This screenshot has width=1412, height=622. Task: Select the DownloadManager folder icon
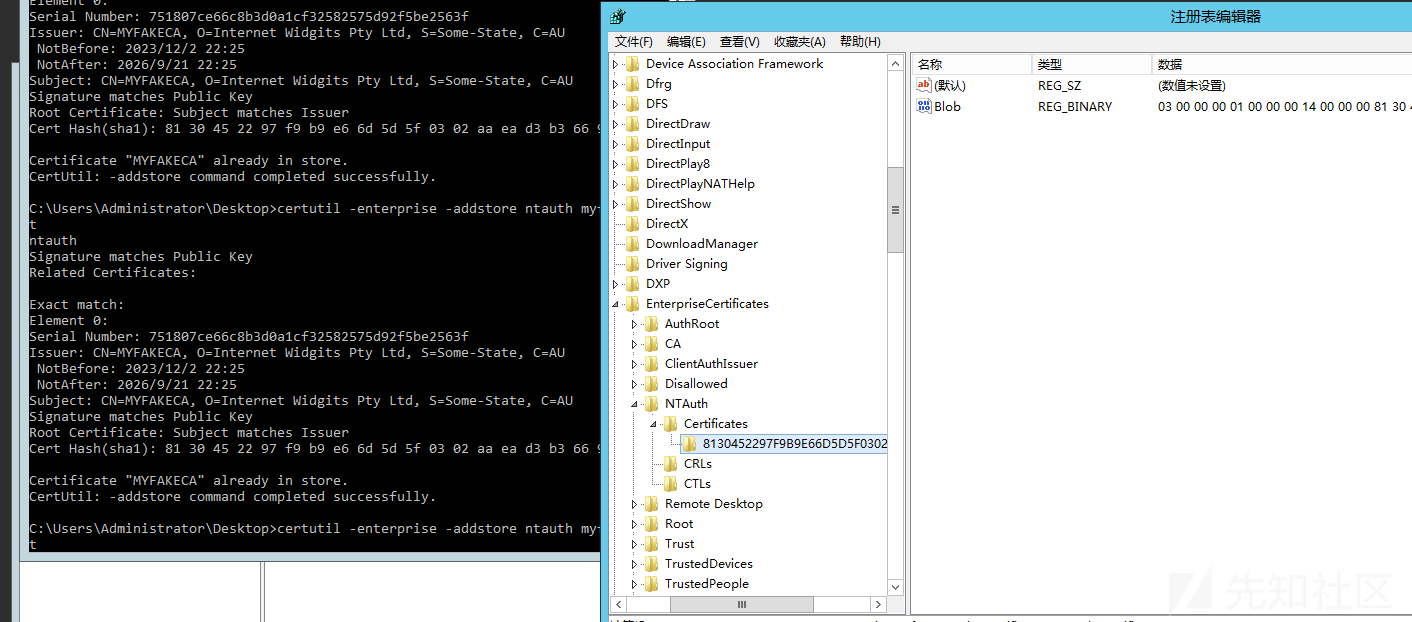632,244
